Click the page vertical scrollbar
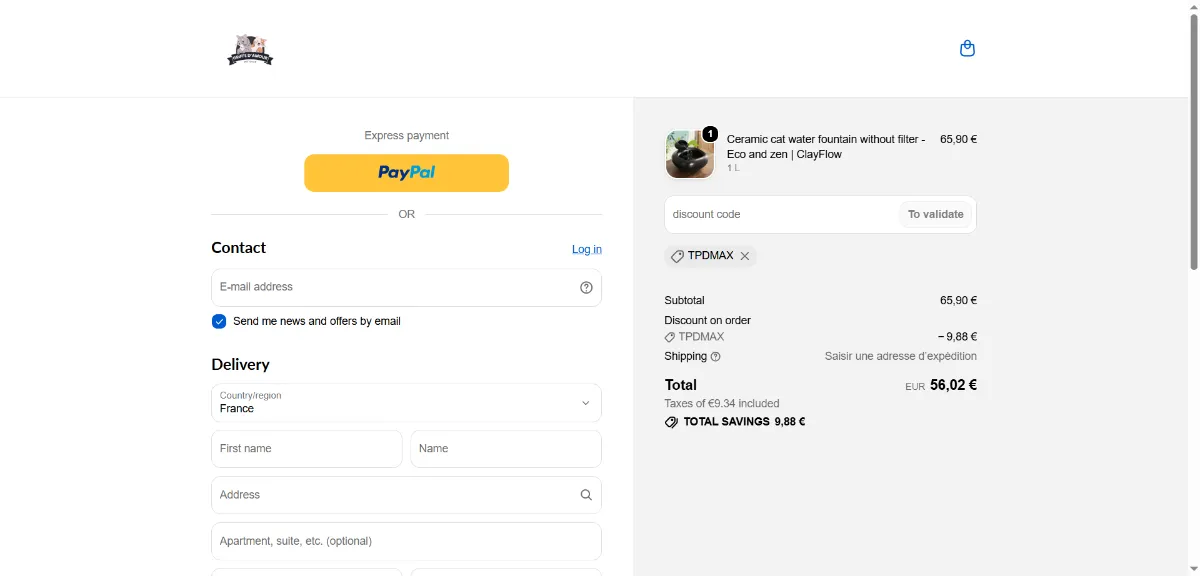This screenshot has height=576, width=1200. [x=1194, y=140]
